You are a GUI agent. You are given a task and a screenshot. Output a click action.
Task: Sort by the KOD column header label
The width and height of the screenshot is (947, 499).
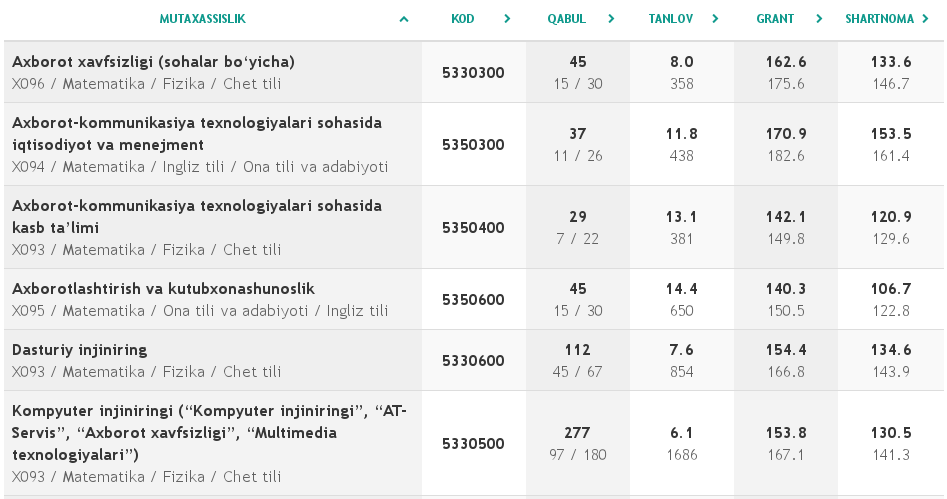click(x=462, y=19)
